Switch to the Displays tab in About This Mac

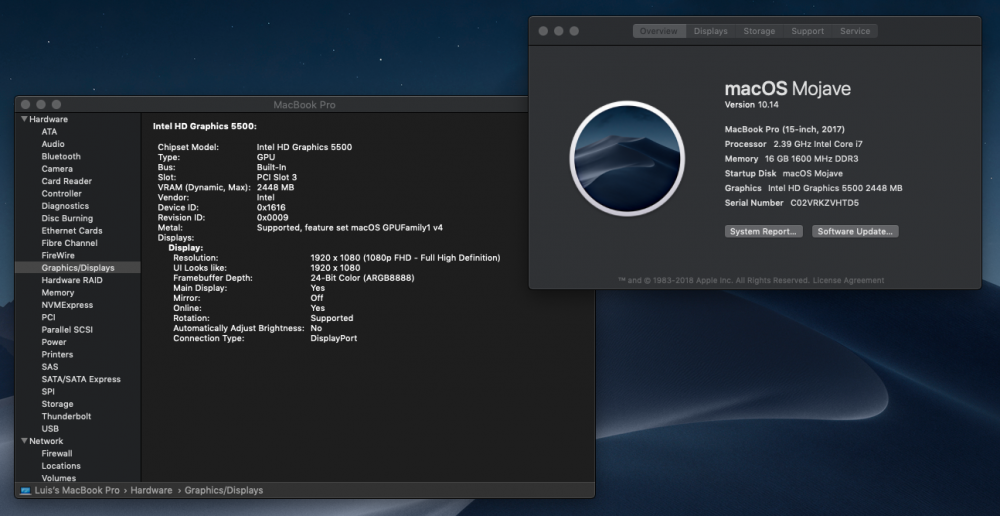[x=710, y=31]
